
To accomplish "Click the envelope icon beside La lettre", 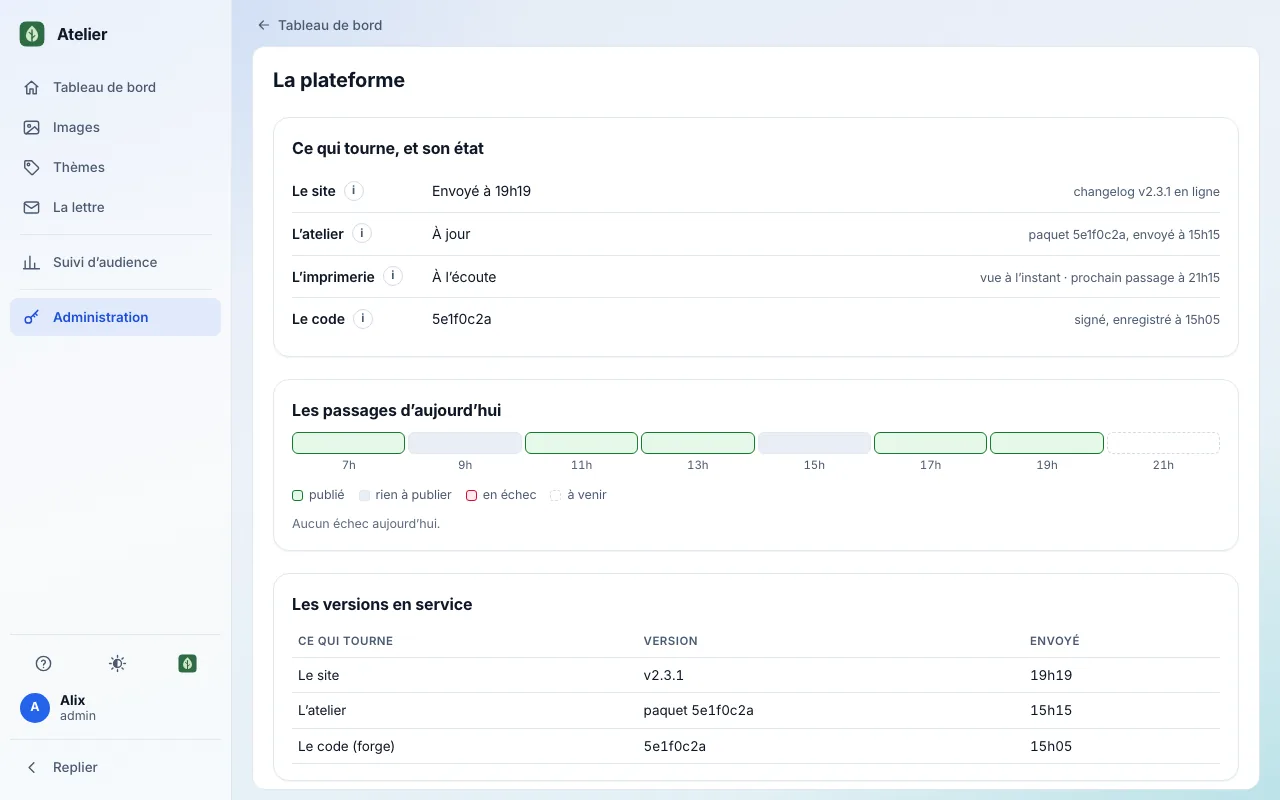I will coord(32,207).
